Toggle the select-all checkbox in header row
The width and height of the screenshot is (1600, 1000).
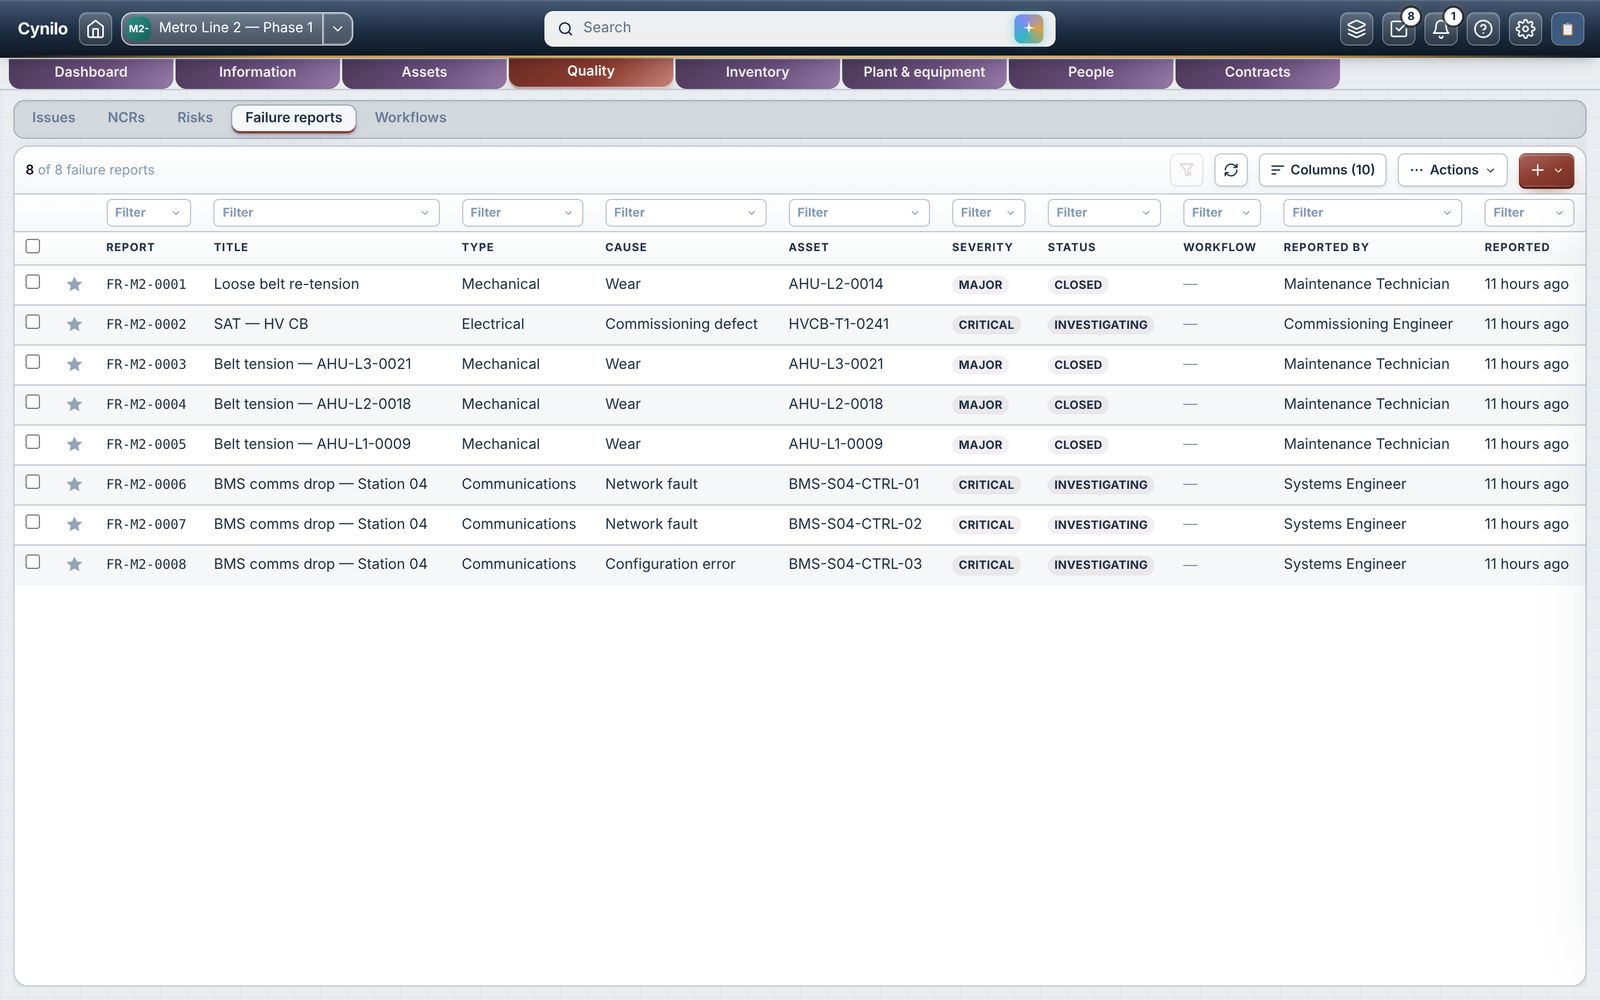point(33,246)
